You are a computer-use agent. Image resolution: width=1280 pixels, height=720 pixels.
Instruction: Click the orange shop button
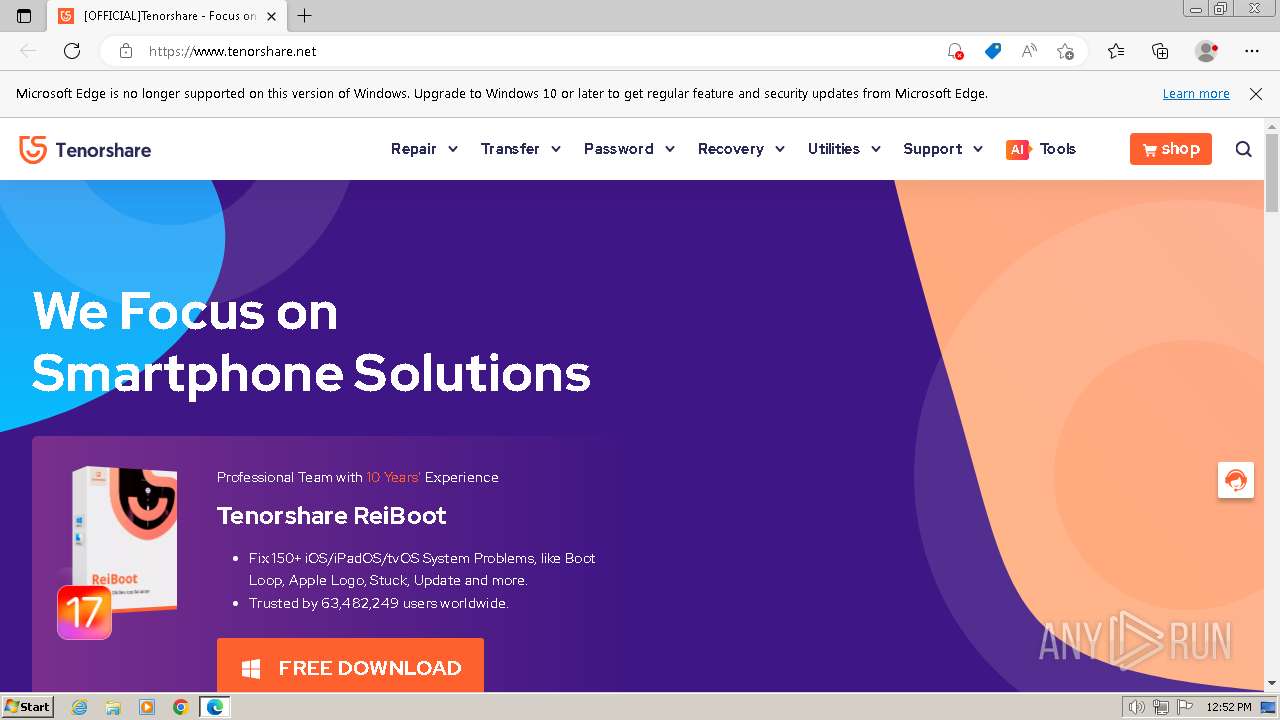[x=1171, y=149]
